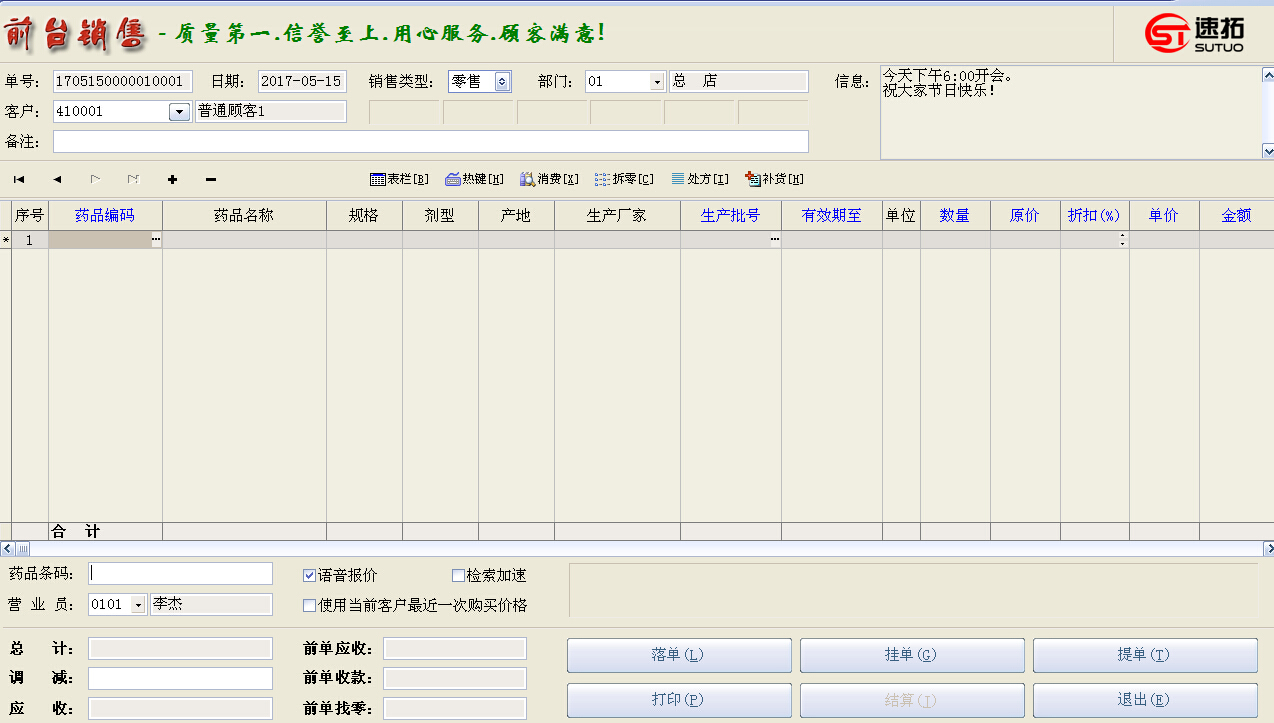
Task: Go to first record navigator button
Action: coord(19,180)
